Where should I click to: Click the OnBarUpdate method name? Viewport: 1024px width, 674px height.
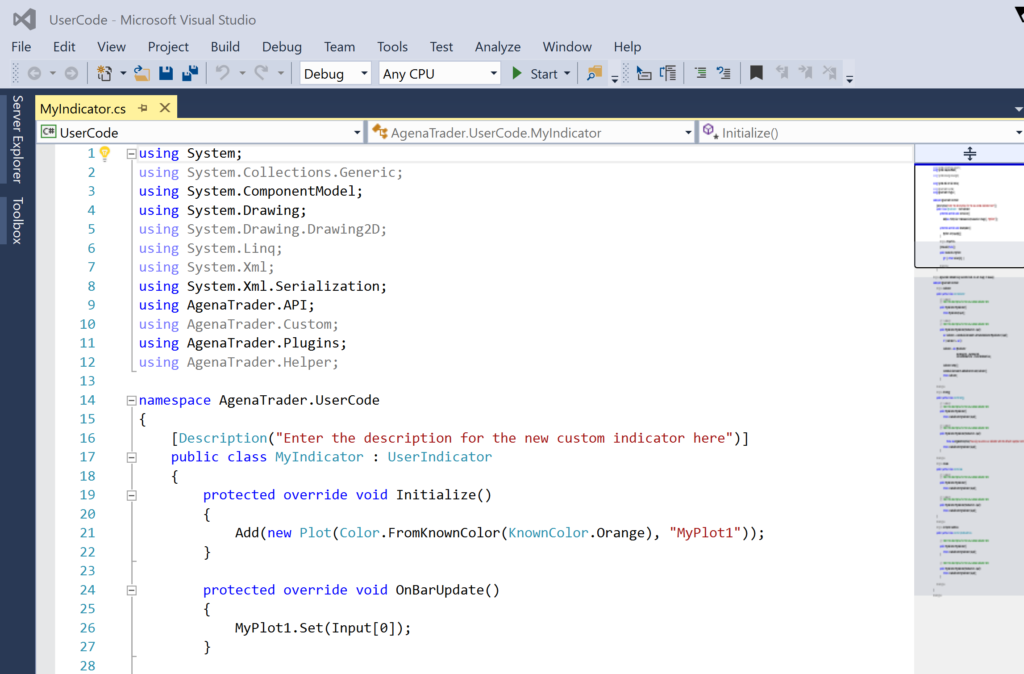(440, 590)
